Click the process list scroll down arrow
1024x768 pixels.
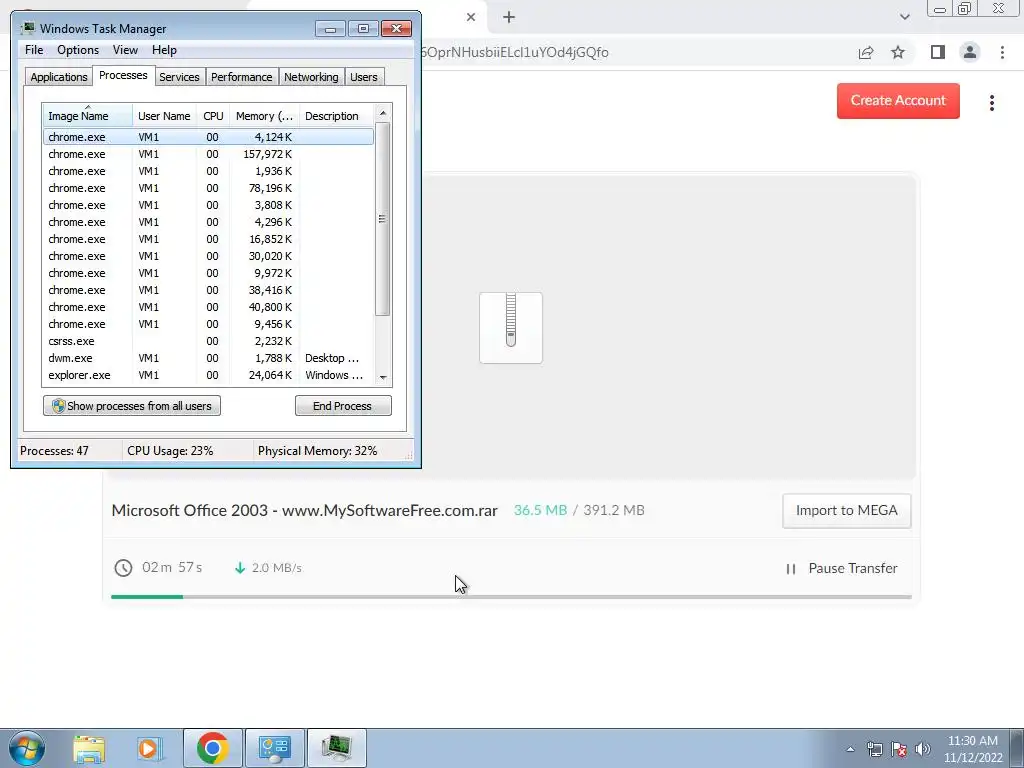(383, 377)
